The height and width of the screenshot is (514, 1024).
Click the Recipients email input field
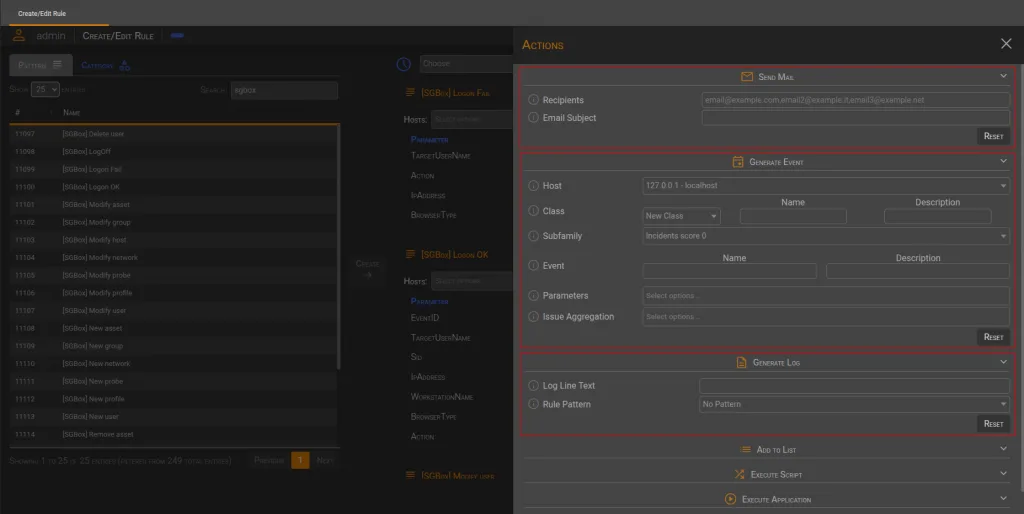856,100
